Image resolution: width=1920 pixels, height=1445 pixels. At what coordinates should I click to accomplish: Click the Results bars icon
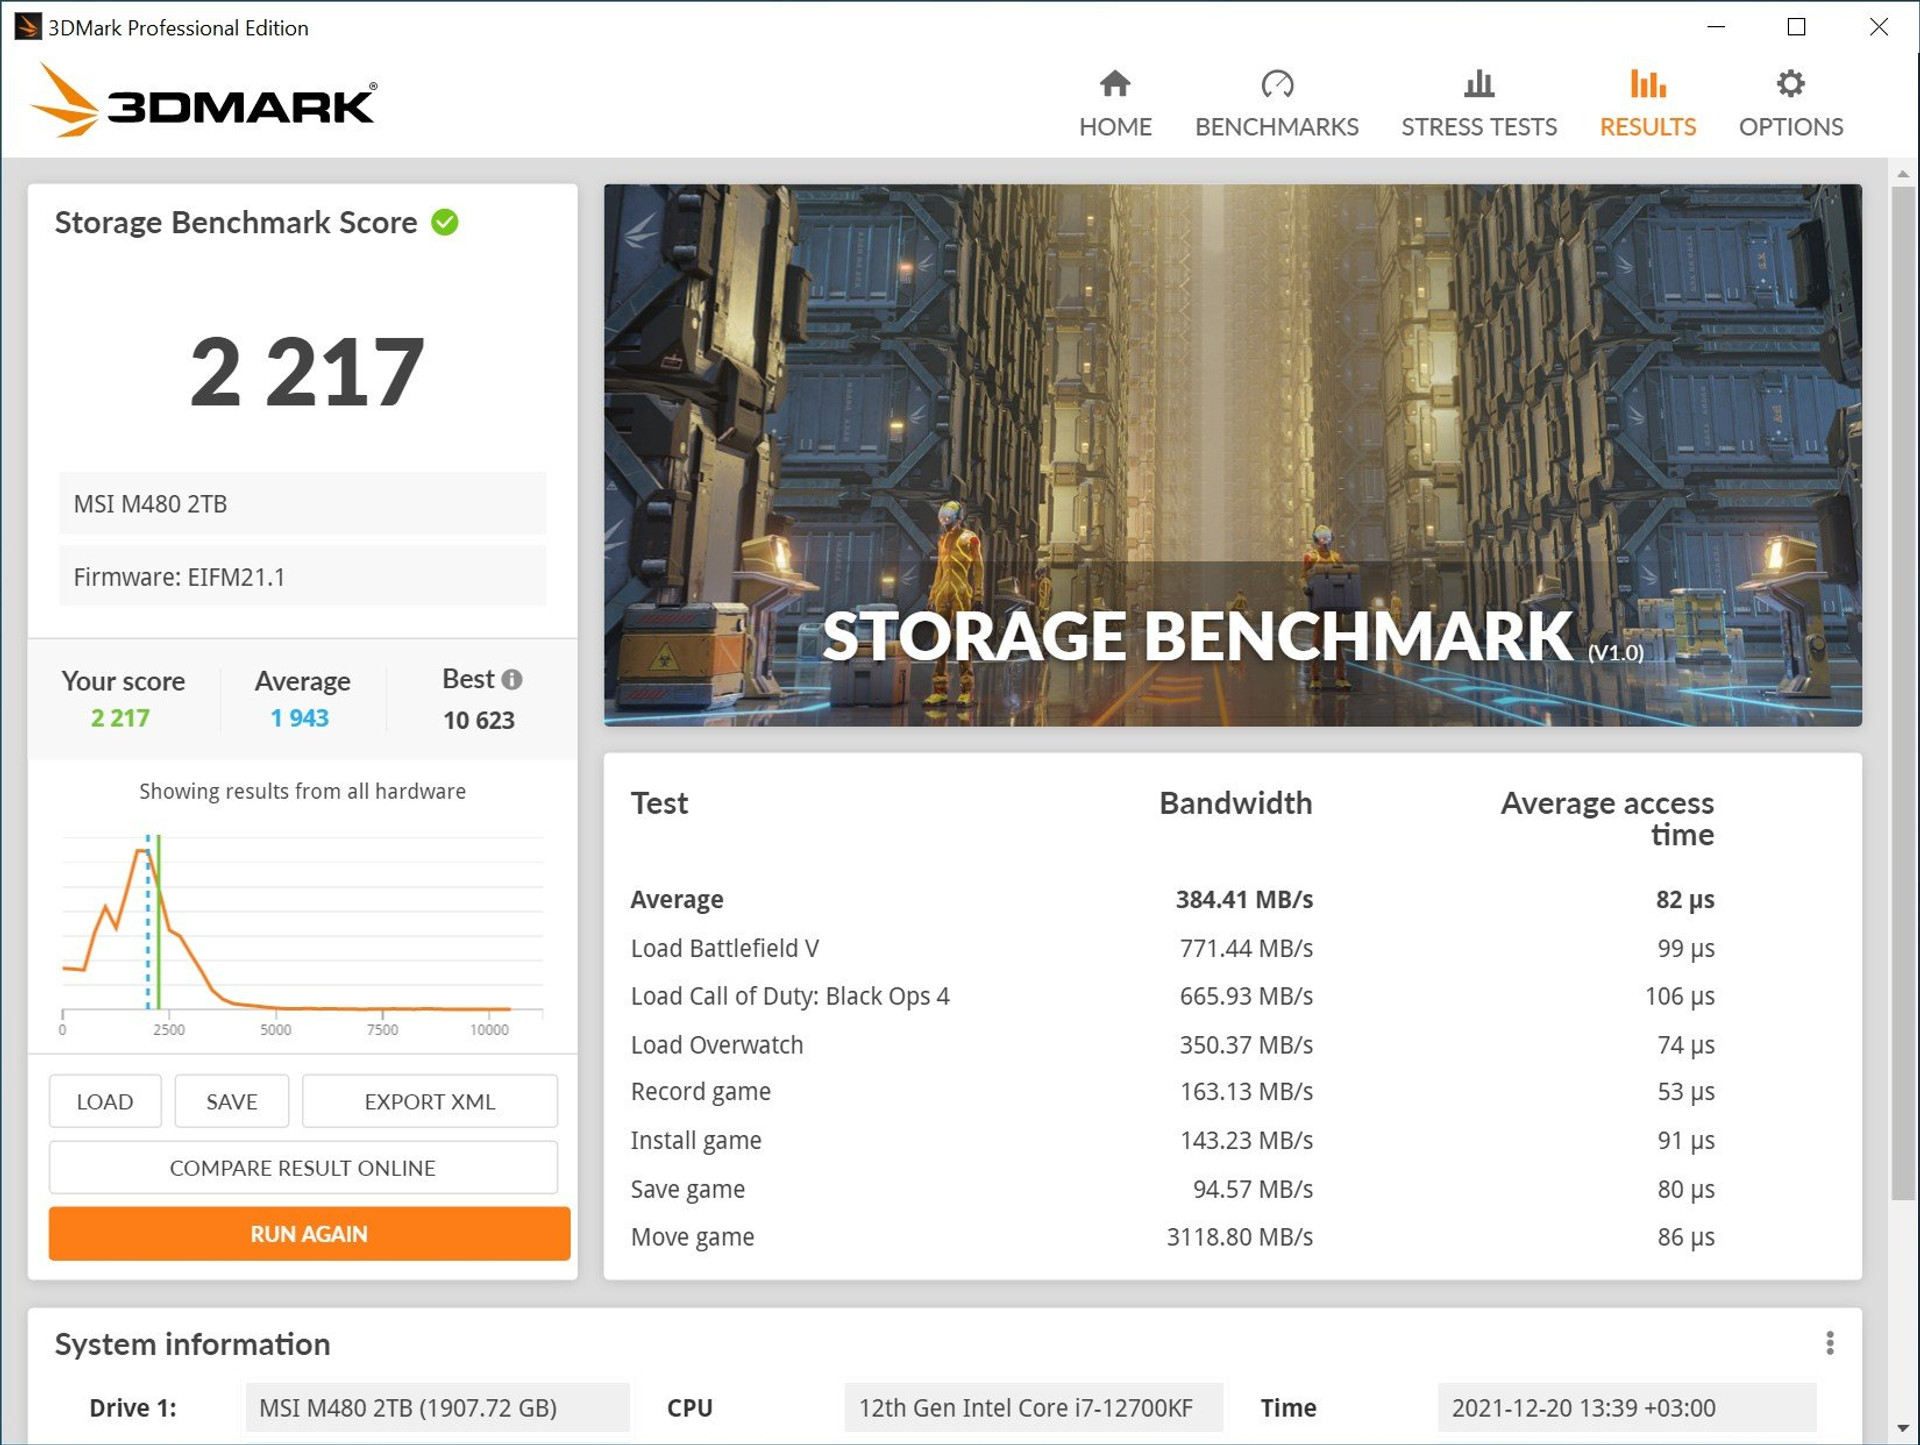click(x=1647, y=83)
